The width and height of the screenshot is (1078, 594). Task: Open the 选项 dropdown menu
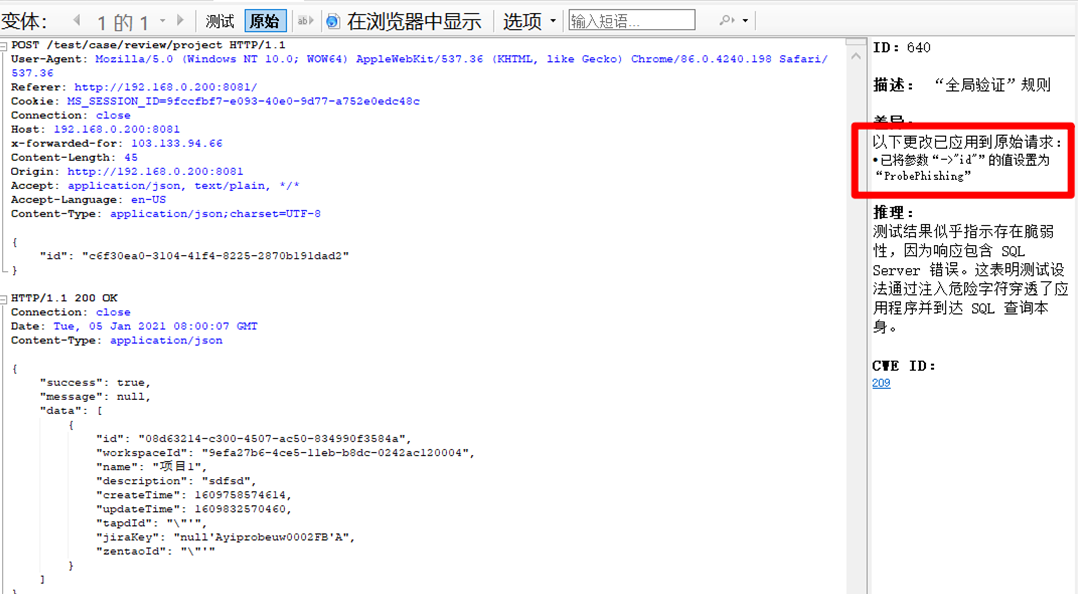(529, 21)
